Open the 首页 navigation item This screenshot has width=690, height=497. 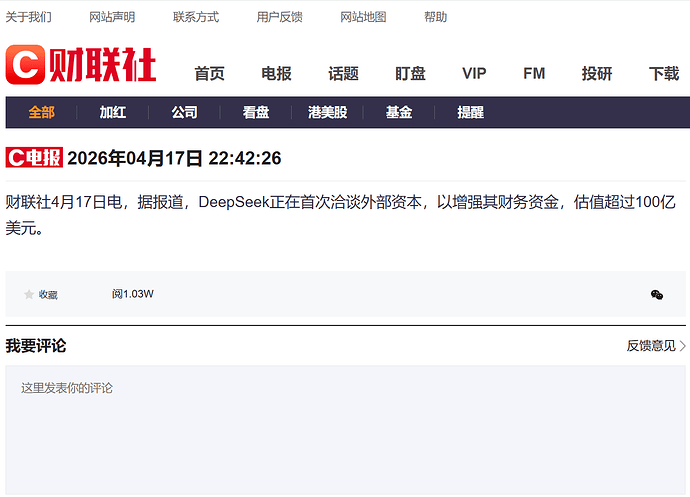pyautogui.click(x=209, y=74)
